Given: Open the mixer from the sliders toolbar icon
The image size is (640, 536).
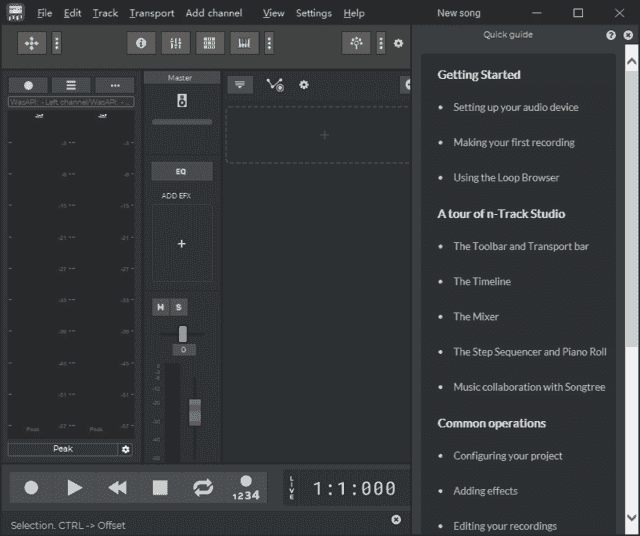Looking at the screenshot, I should 174,44.
